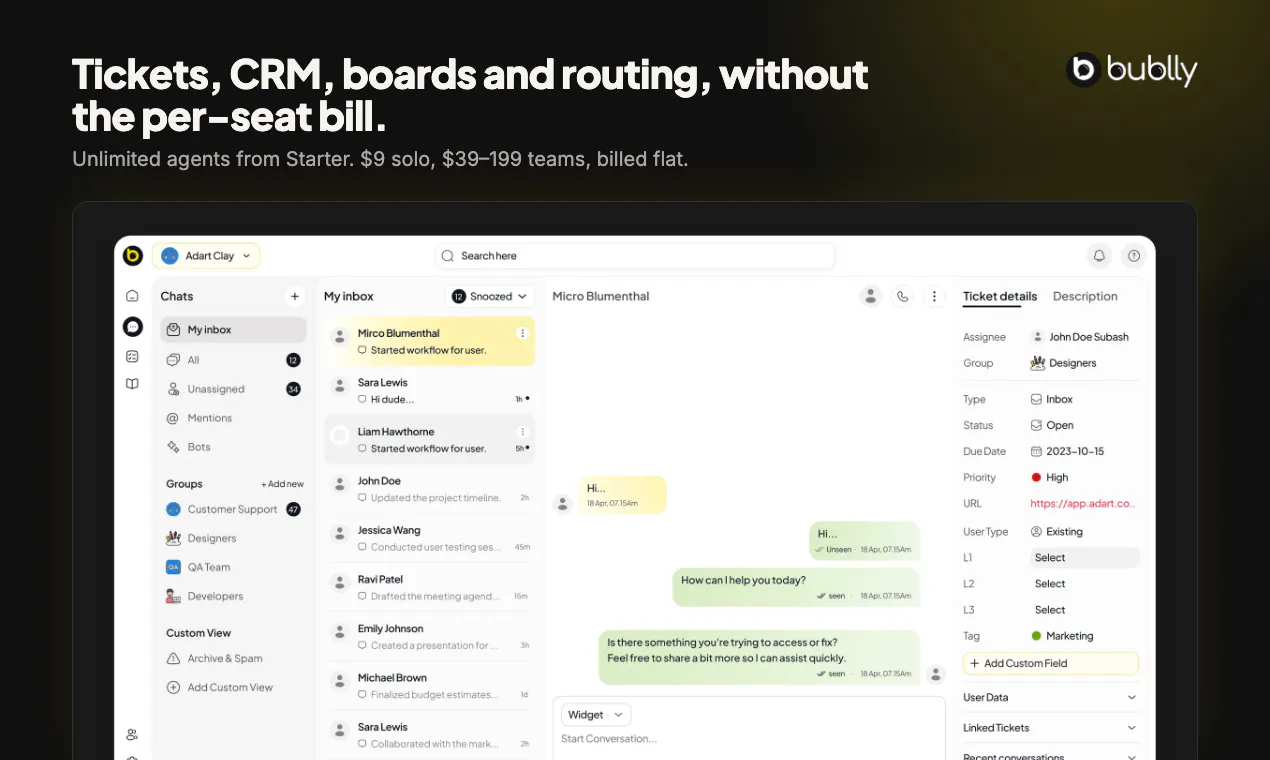Open the home icon in left sidebar
1270x760 pixels.
tap(132, 296)
